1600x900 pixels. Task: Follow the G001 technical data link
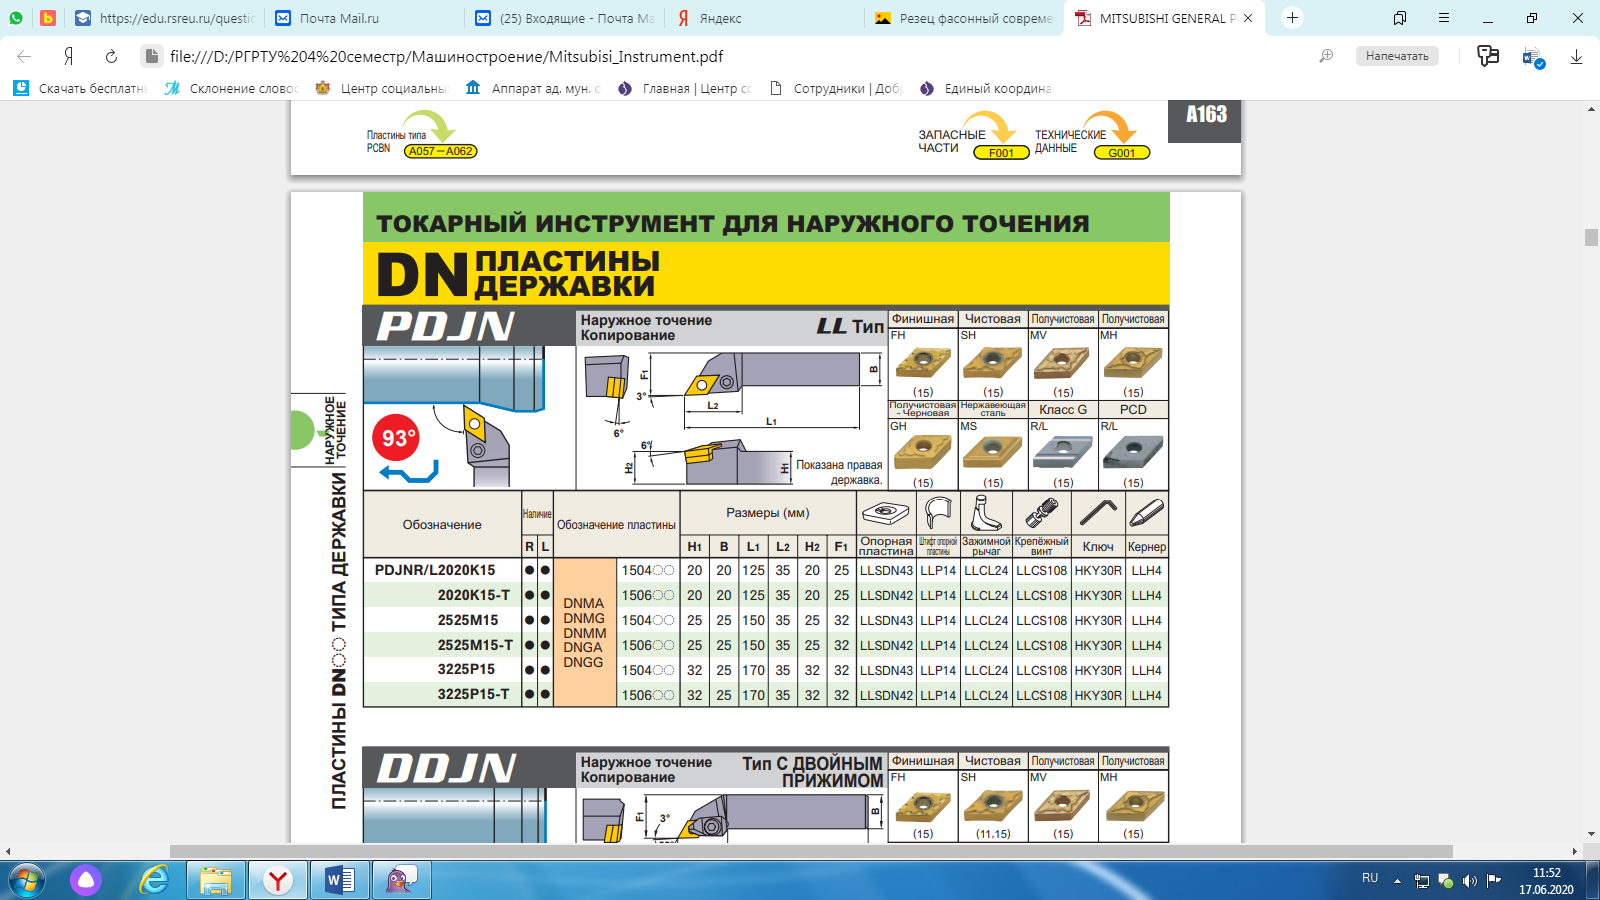tap(1122, 153)
